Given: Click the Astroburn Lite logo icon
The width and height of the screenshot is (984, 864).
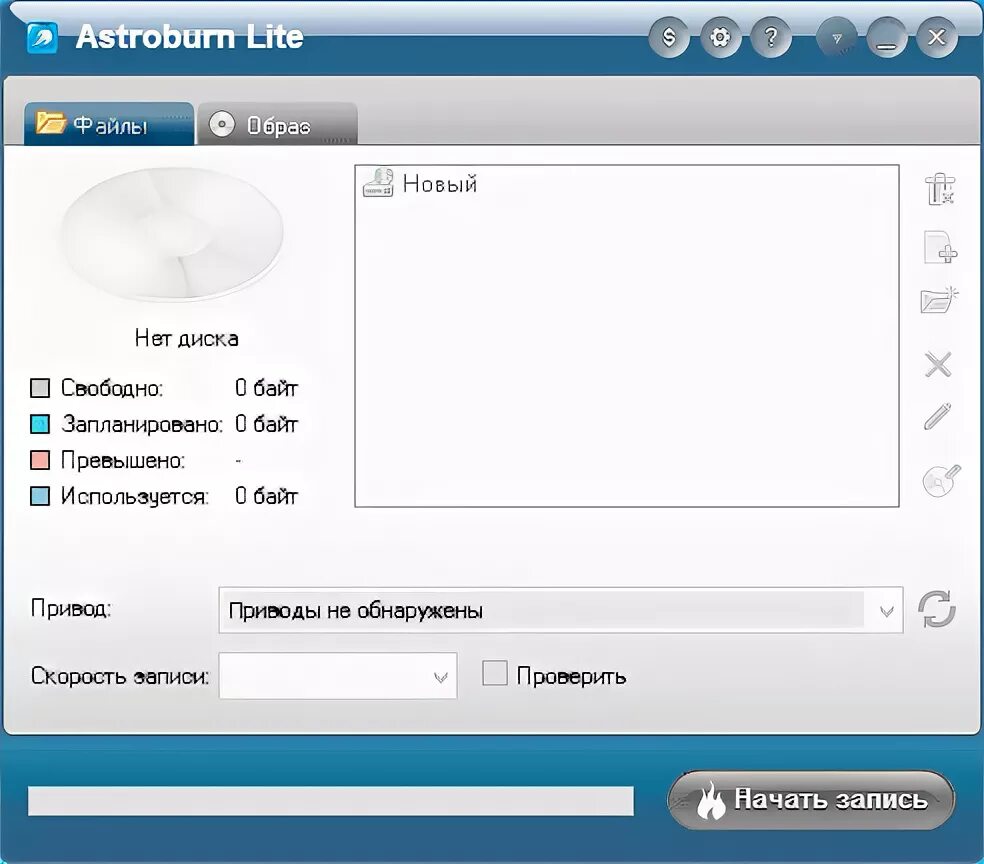Looking at the screenshot, I should coord(42,38).
